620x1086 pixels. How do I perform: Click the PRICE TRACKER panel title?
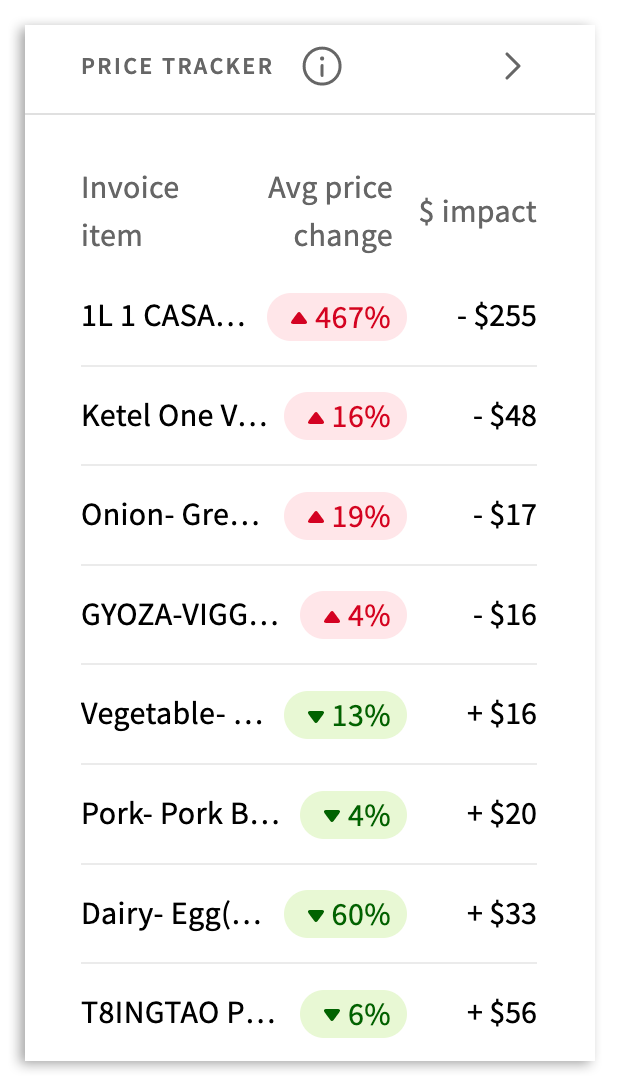pos(177,67)
